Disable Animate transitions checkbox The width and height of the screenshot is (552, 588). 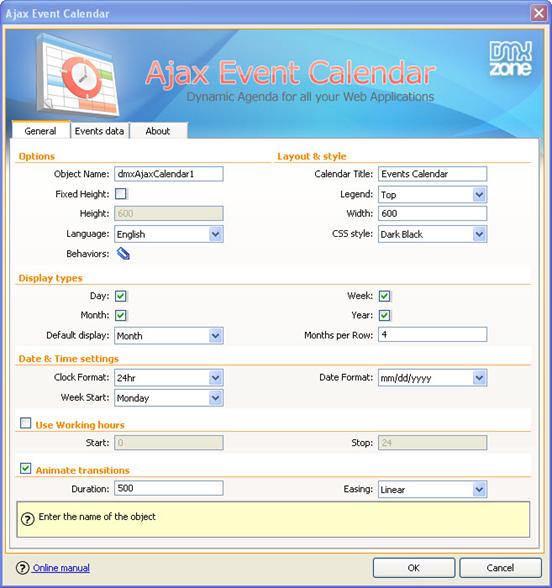[x=26, y=469]
